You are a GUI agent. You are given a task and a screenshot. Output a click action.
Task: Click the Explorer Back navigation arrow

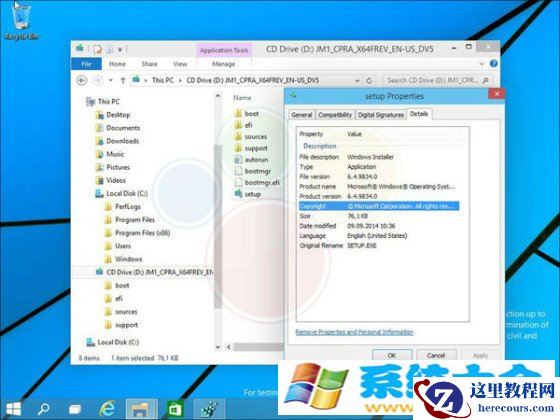pos(82,80)
